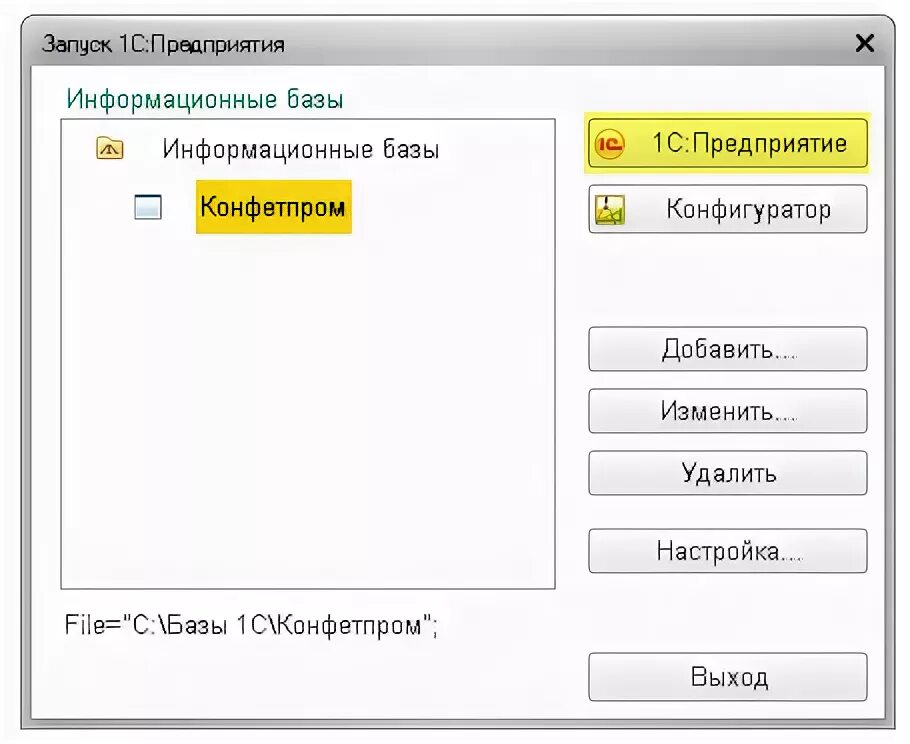Viewport: 910px width, 744px height.
Task: Click the green Информационные базы heading
Action: 205,99
